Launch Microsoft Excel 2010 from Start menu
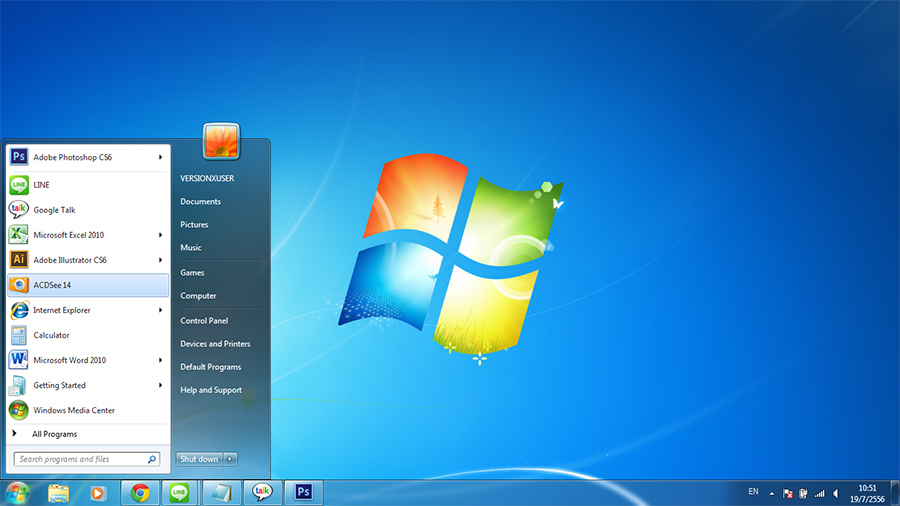The image size is (900, 506). tap(88, 235)
